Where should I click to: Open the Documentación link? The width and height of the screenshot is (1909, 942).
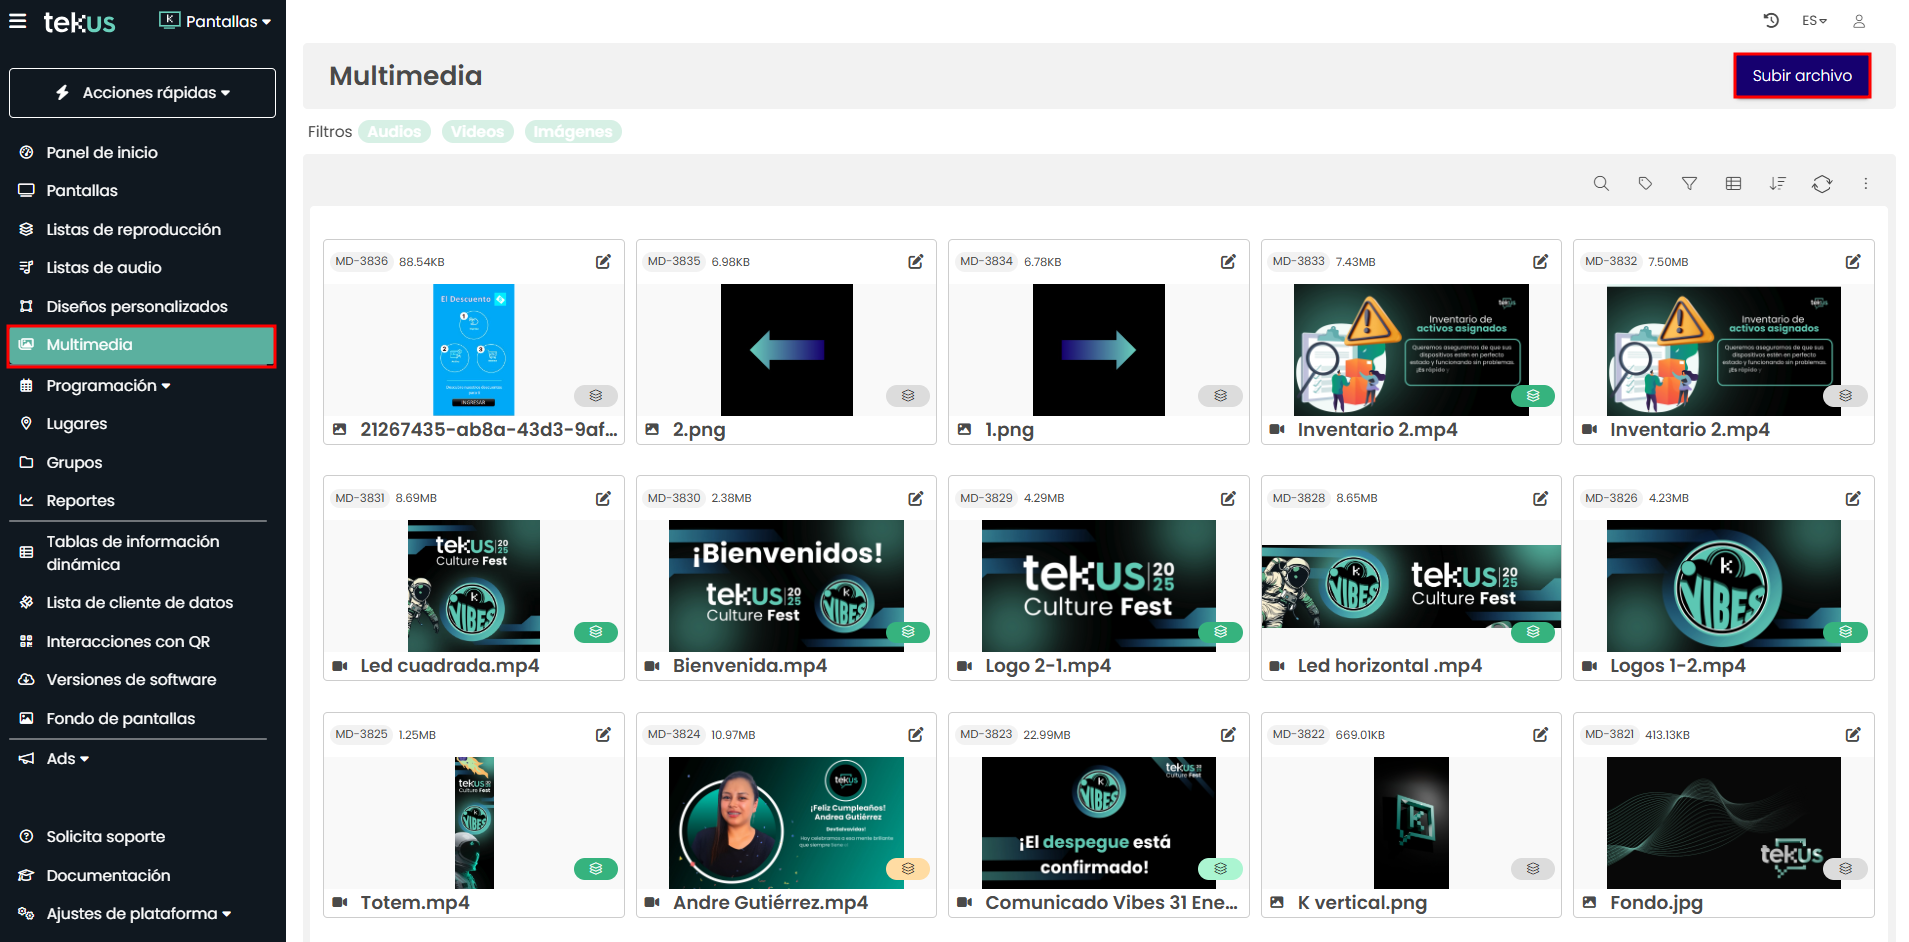coord(108,876)
